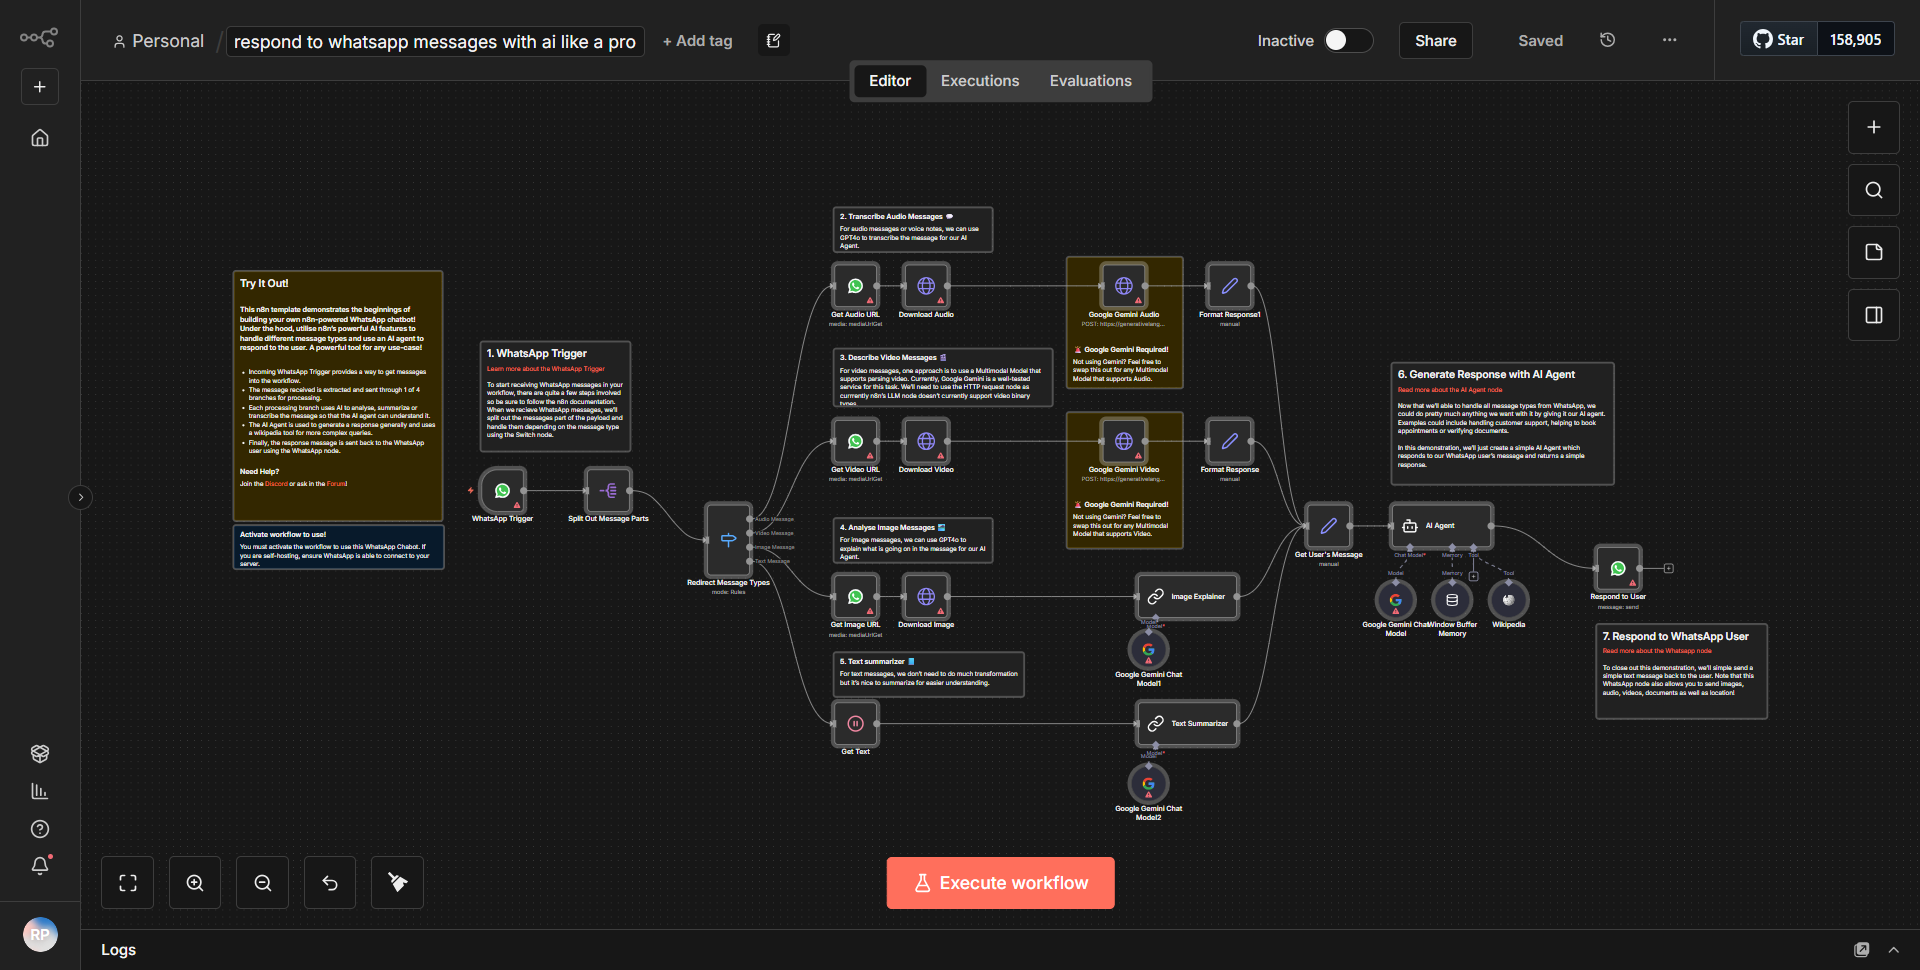
Task: Select the Get User's Message node
Action: pos(1328,526)
